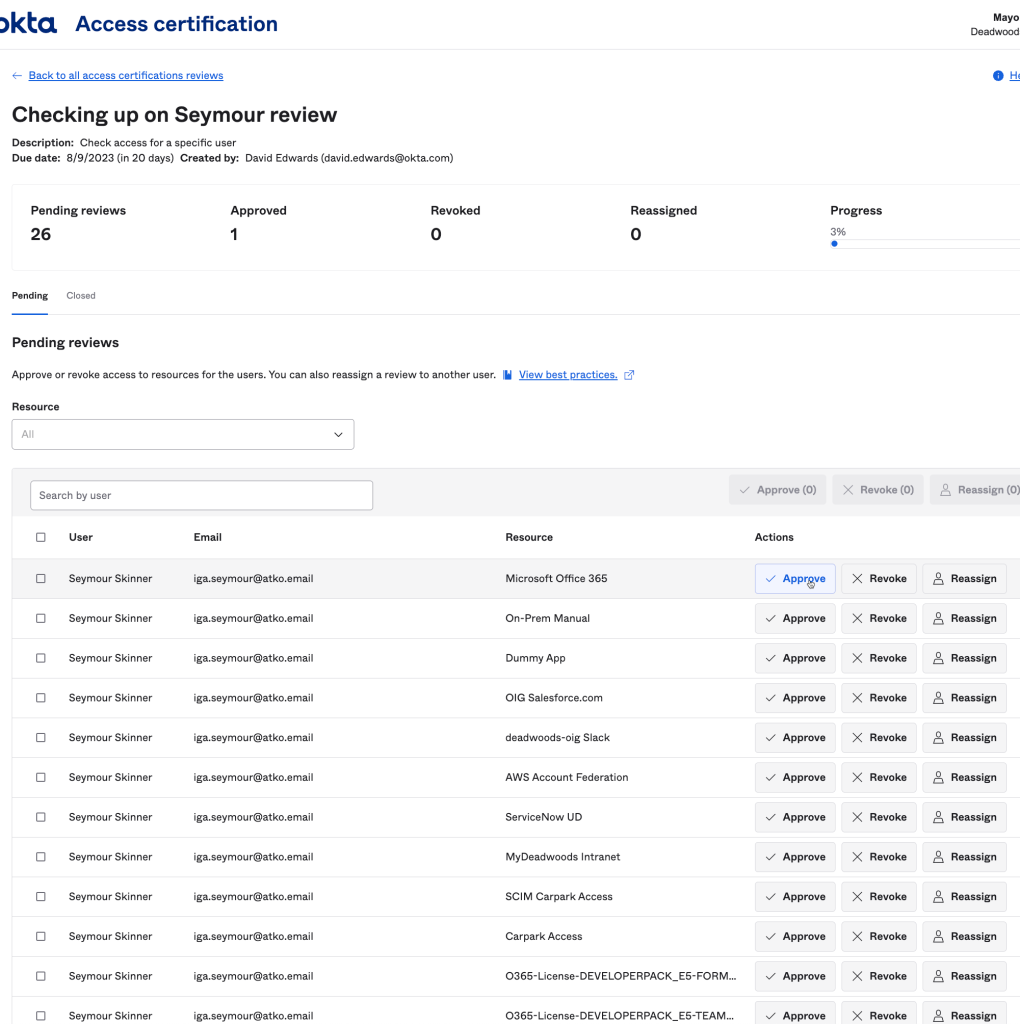1020x1024 pixels.
Task: Select the Pending tab
Action: [x=30, y=296]
